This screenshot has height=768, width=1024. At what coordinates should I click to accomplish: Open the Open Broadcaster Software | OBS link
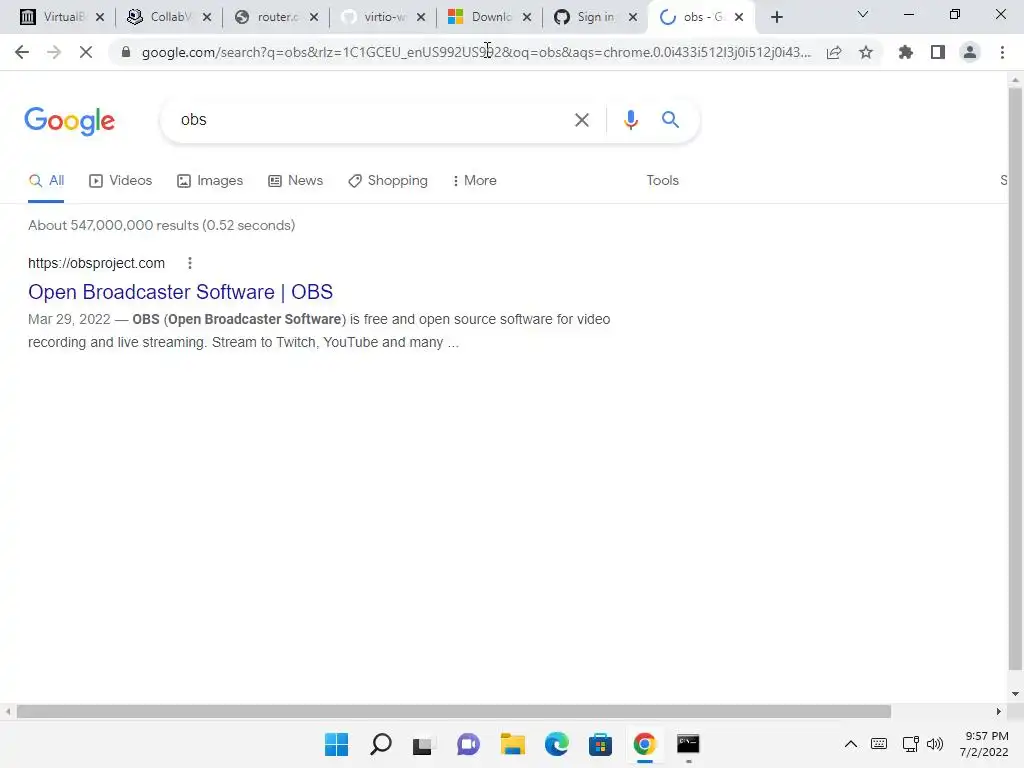tap(180, 292)
